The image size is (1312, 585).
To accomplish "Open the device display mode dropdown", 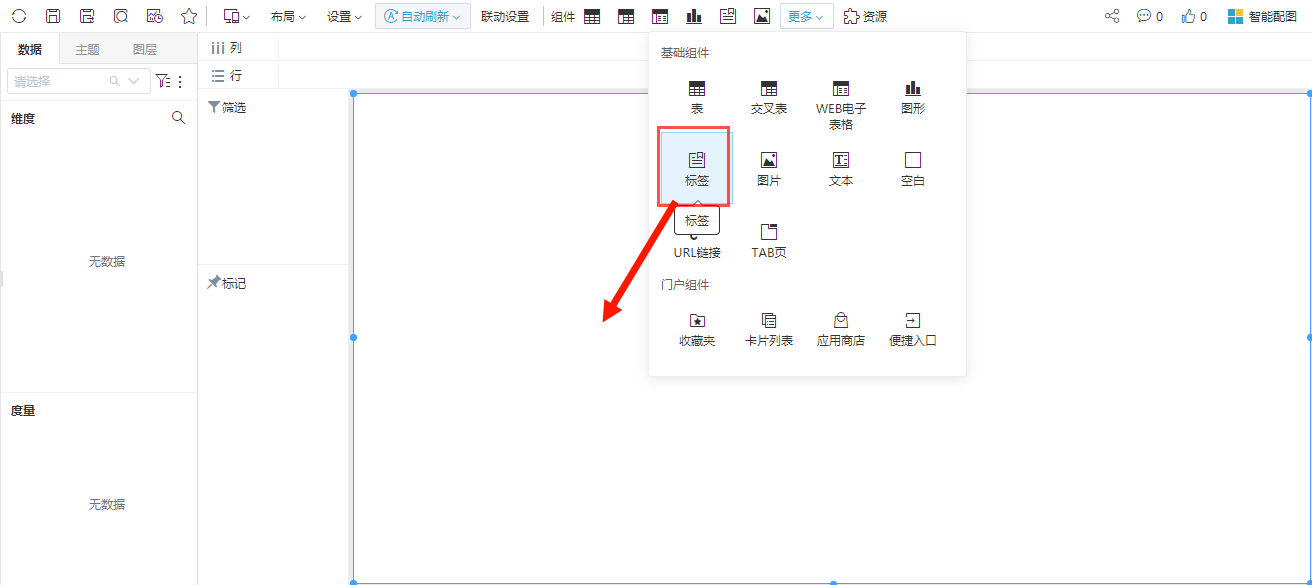I will click(x=237, y=16).
